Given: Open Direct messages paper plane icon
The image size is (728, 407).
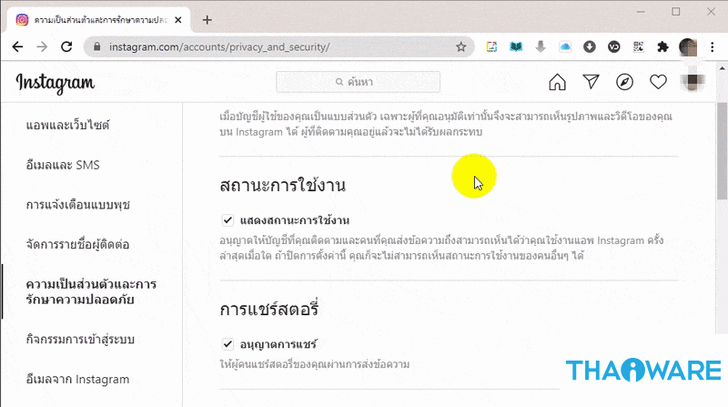Looking at the screenshot, I should pos(591,82).
